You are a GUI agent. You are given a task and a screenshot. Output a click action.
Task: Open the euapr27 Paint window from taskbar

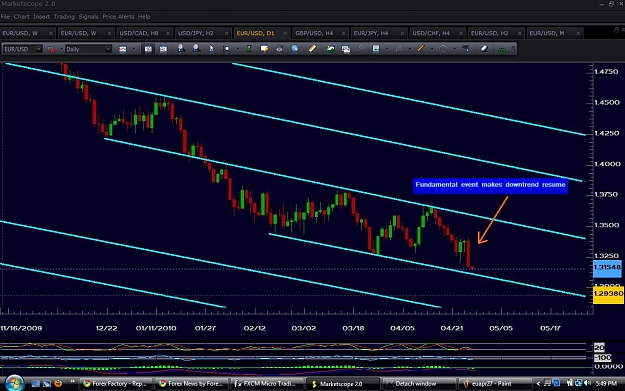tap(494, 384)
